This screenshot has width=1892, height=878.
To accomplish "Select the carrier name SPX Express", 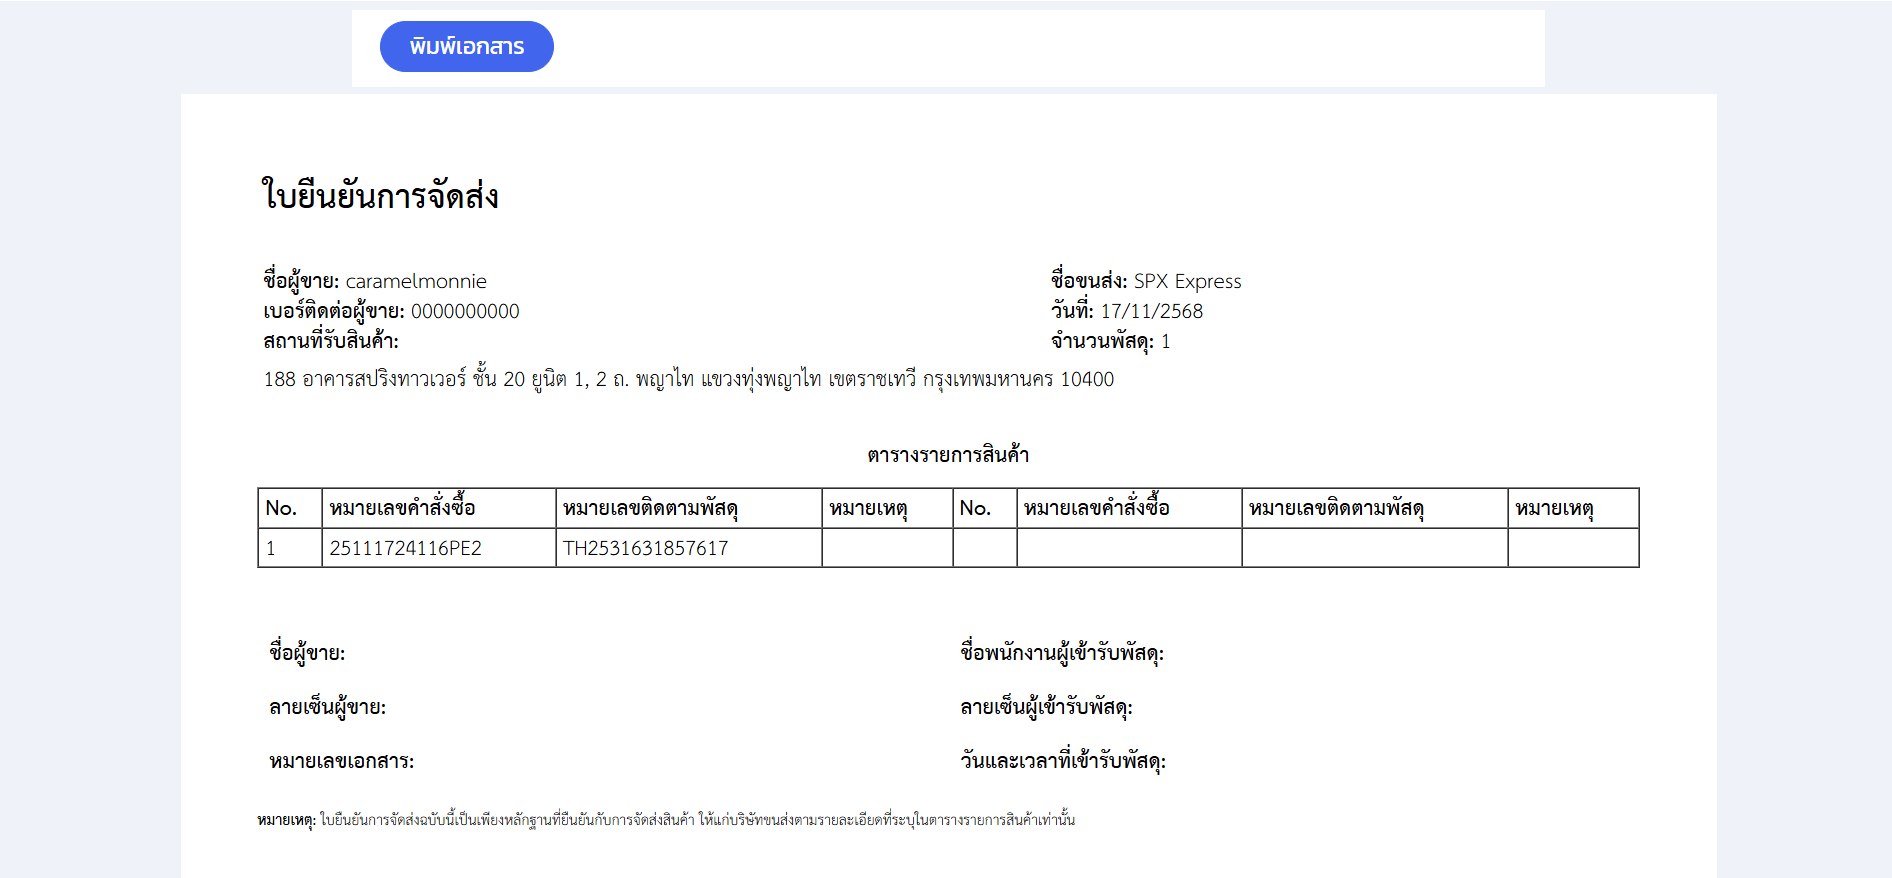I will click(x=1187, y=282).
